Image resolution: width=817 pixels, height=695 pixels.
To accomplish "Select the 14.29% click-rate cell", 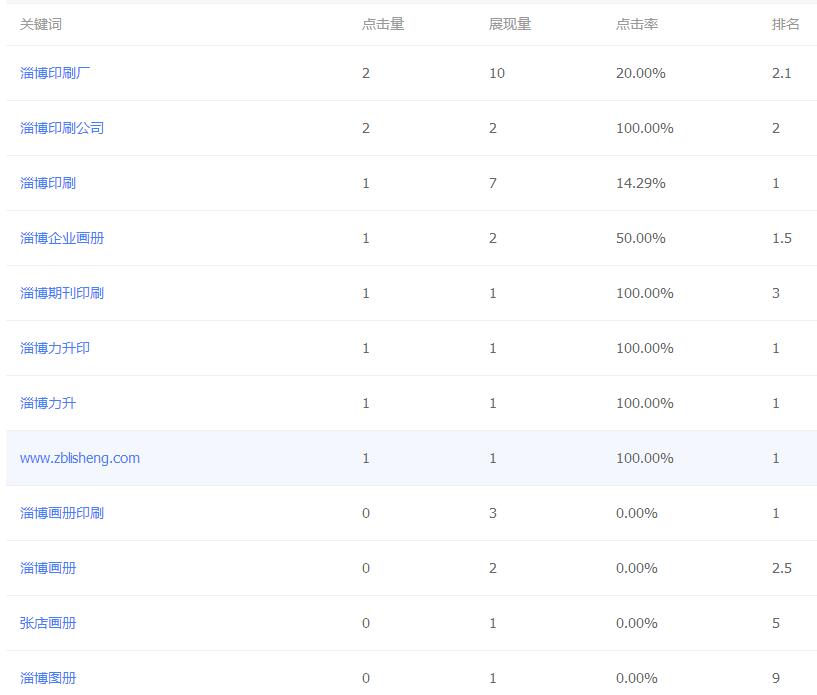I will pyautogui.click(x=640, y=183).
